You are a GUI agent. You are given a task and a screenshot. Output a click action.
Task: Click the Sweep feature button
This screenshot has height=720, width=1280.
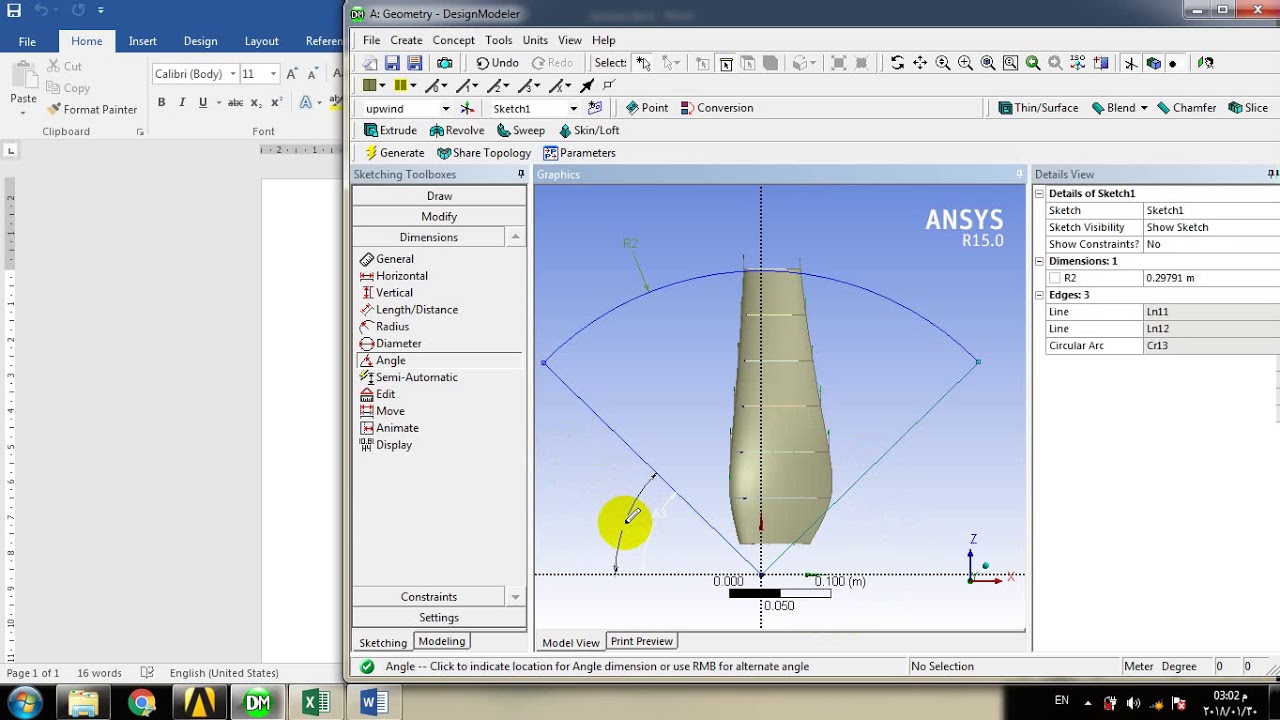[x=520, y=130]
